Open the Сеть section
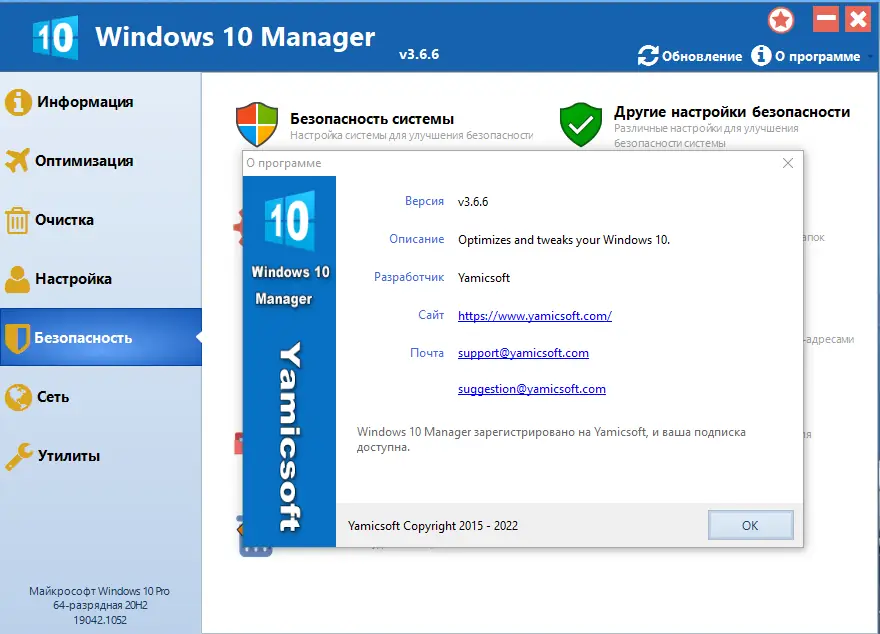880x634 pixels. (101, 397)
